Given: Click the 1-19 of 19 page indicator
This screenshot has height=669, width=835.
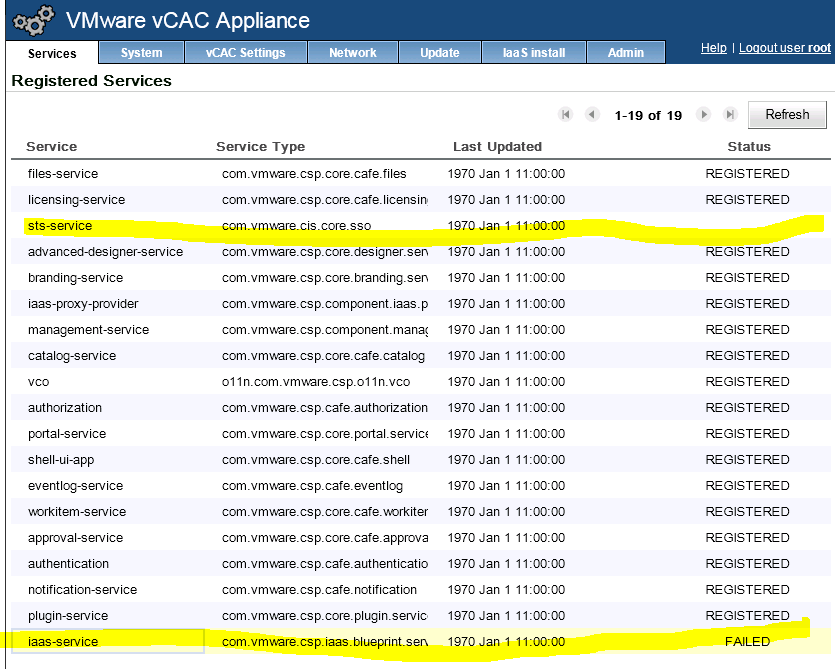Looking at the screenshot, I should point(648,116).
